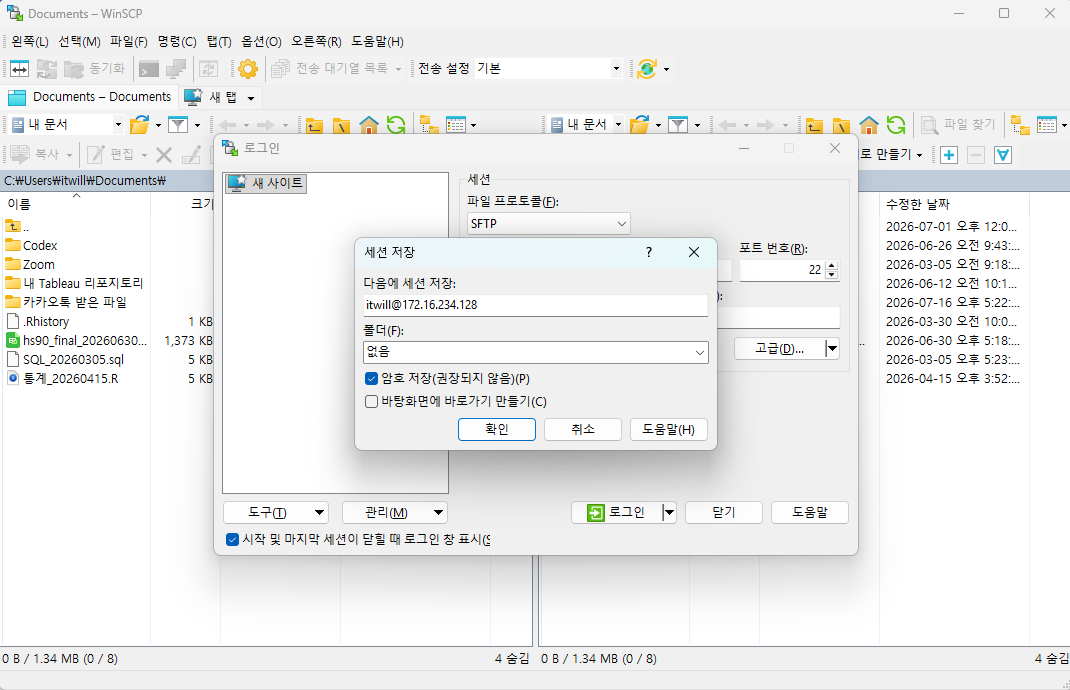This screenshot has width=1070, height=690.
Task: Click the globe session refresh icon
Action: [x=647, y=68]
